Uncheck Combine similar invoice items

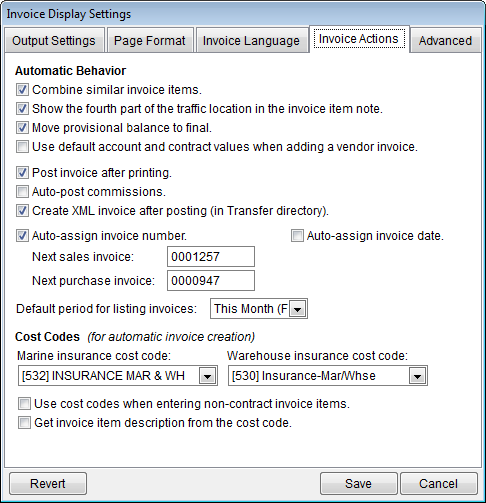click(22, 90)
